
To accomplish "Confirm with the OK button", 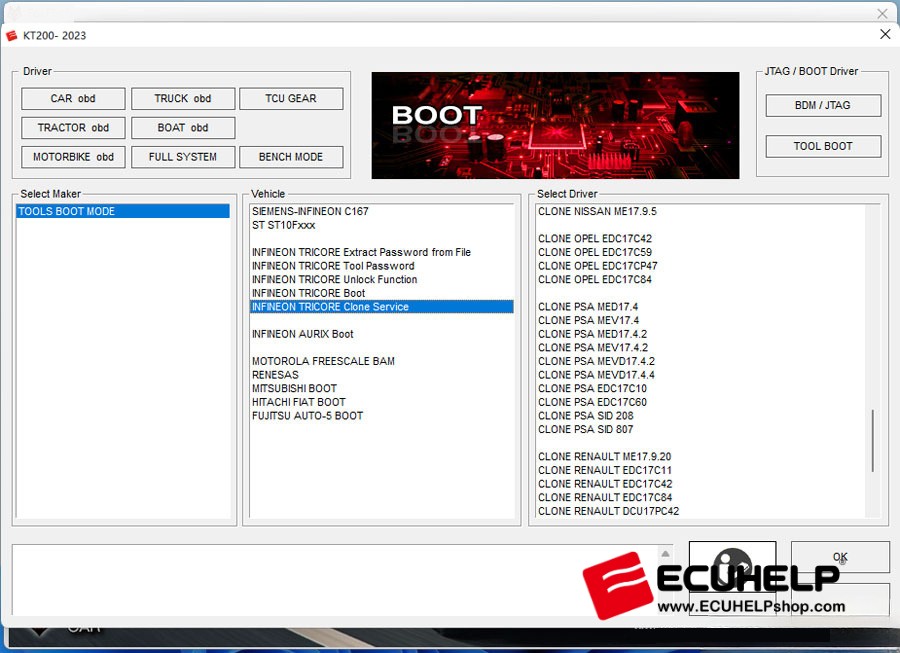I will point(840,557).
